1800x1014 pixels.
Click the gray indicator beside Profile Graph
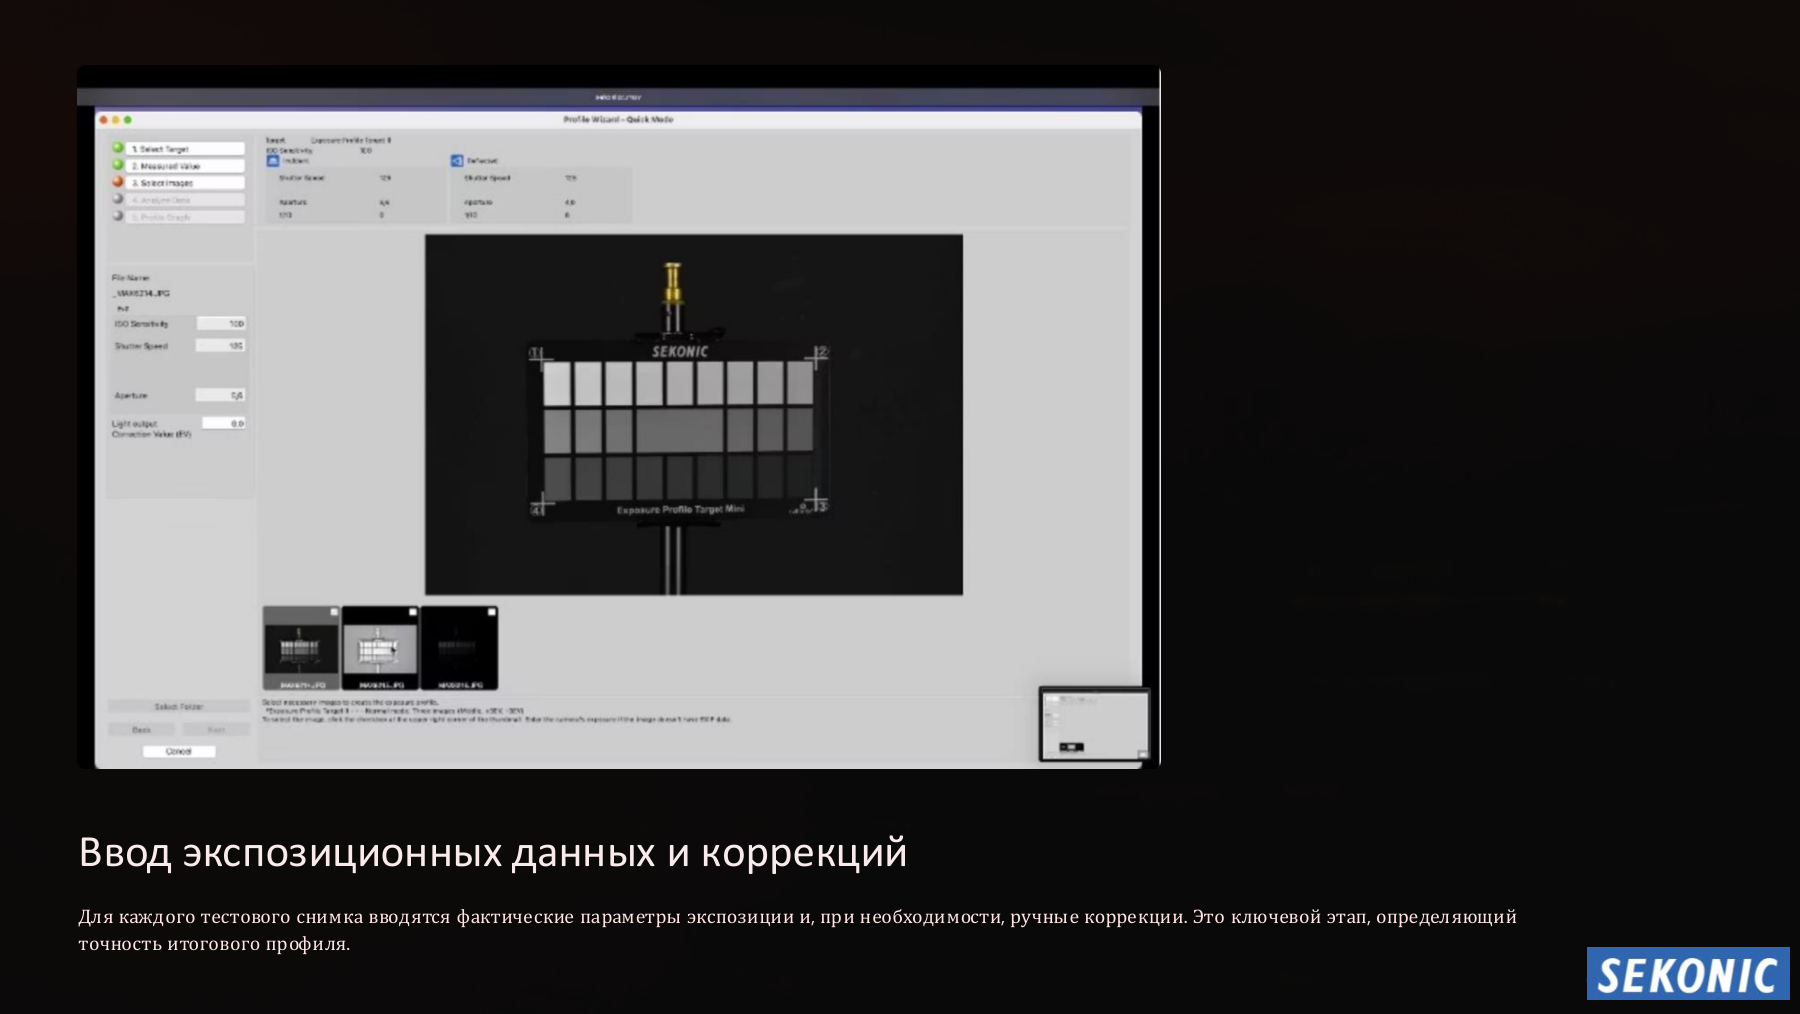click(x=118, y=216)
